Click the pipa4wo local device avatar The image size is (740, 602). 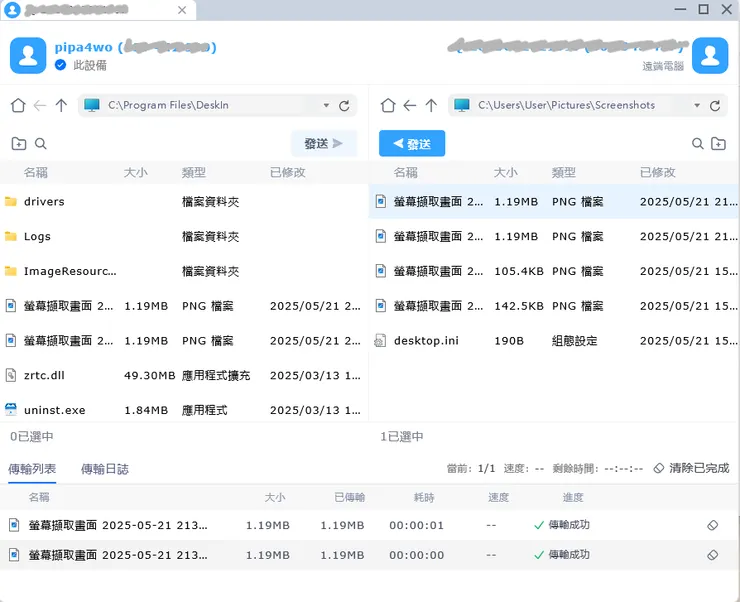click(28, 56)
